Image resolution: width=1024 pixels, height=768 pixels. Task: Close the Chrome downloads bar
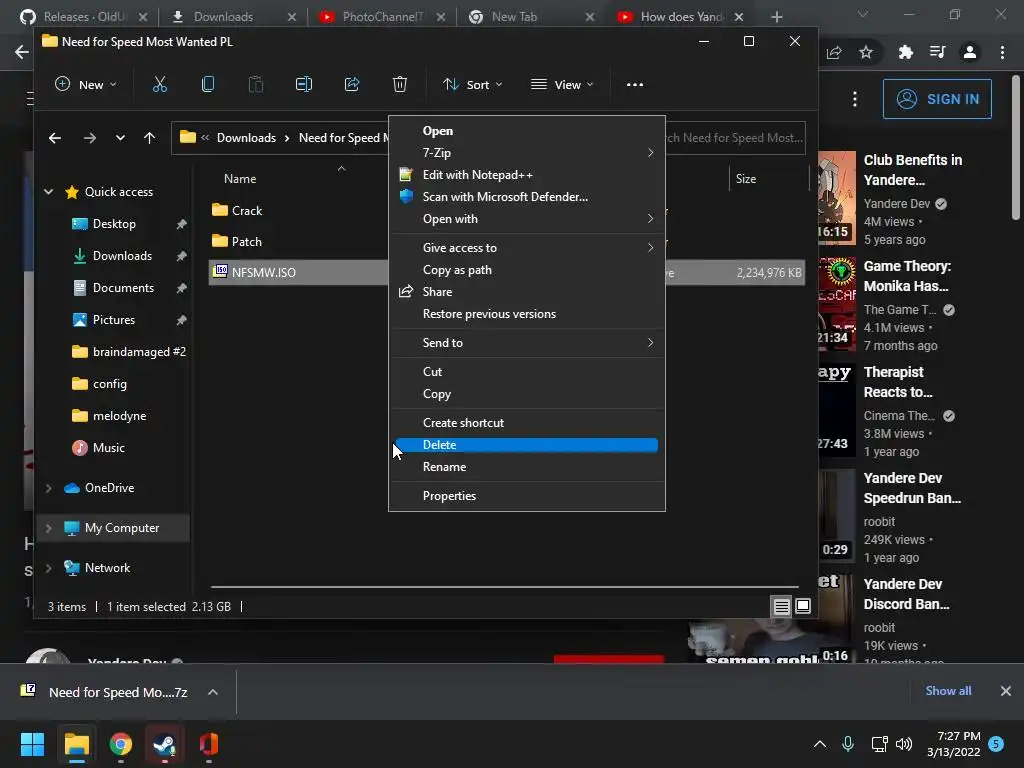click(1006, 691)
